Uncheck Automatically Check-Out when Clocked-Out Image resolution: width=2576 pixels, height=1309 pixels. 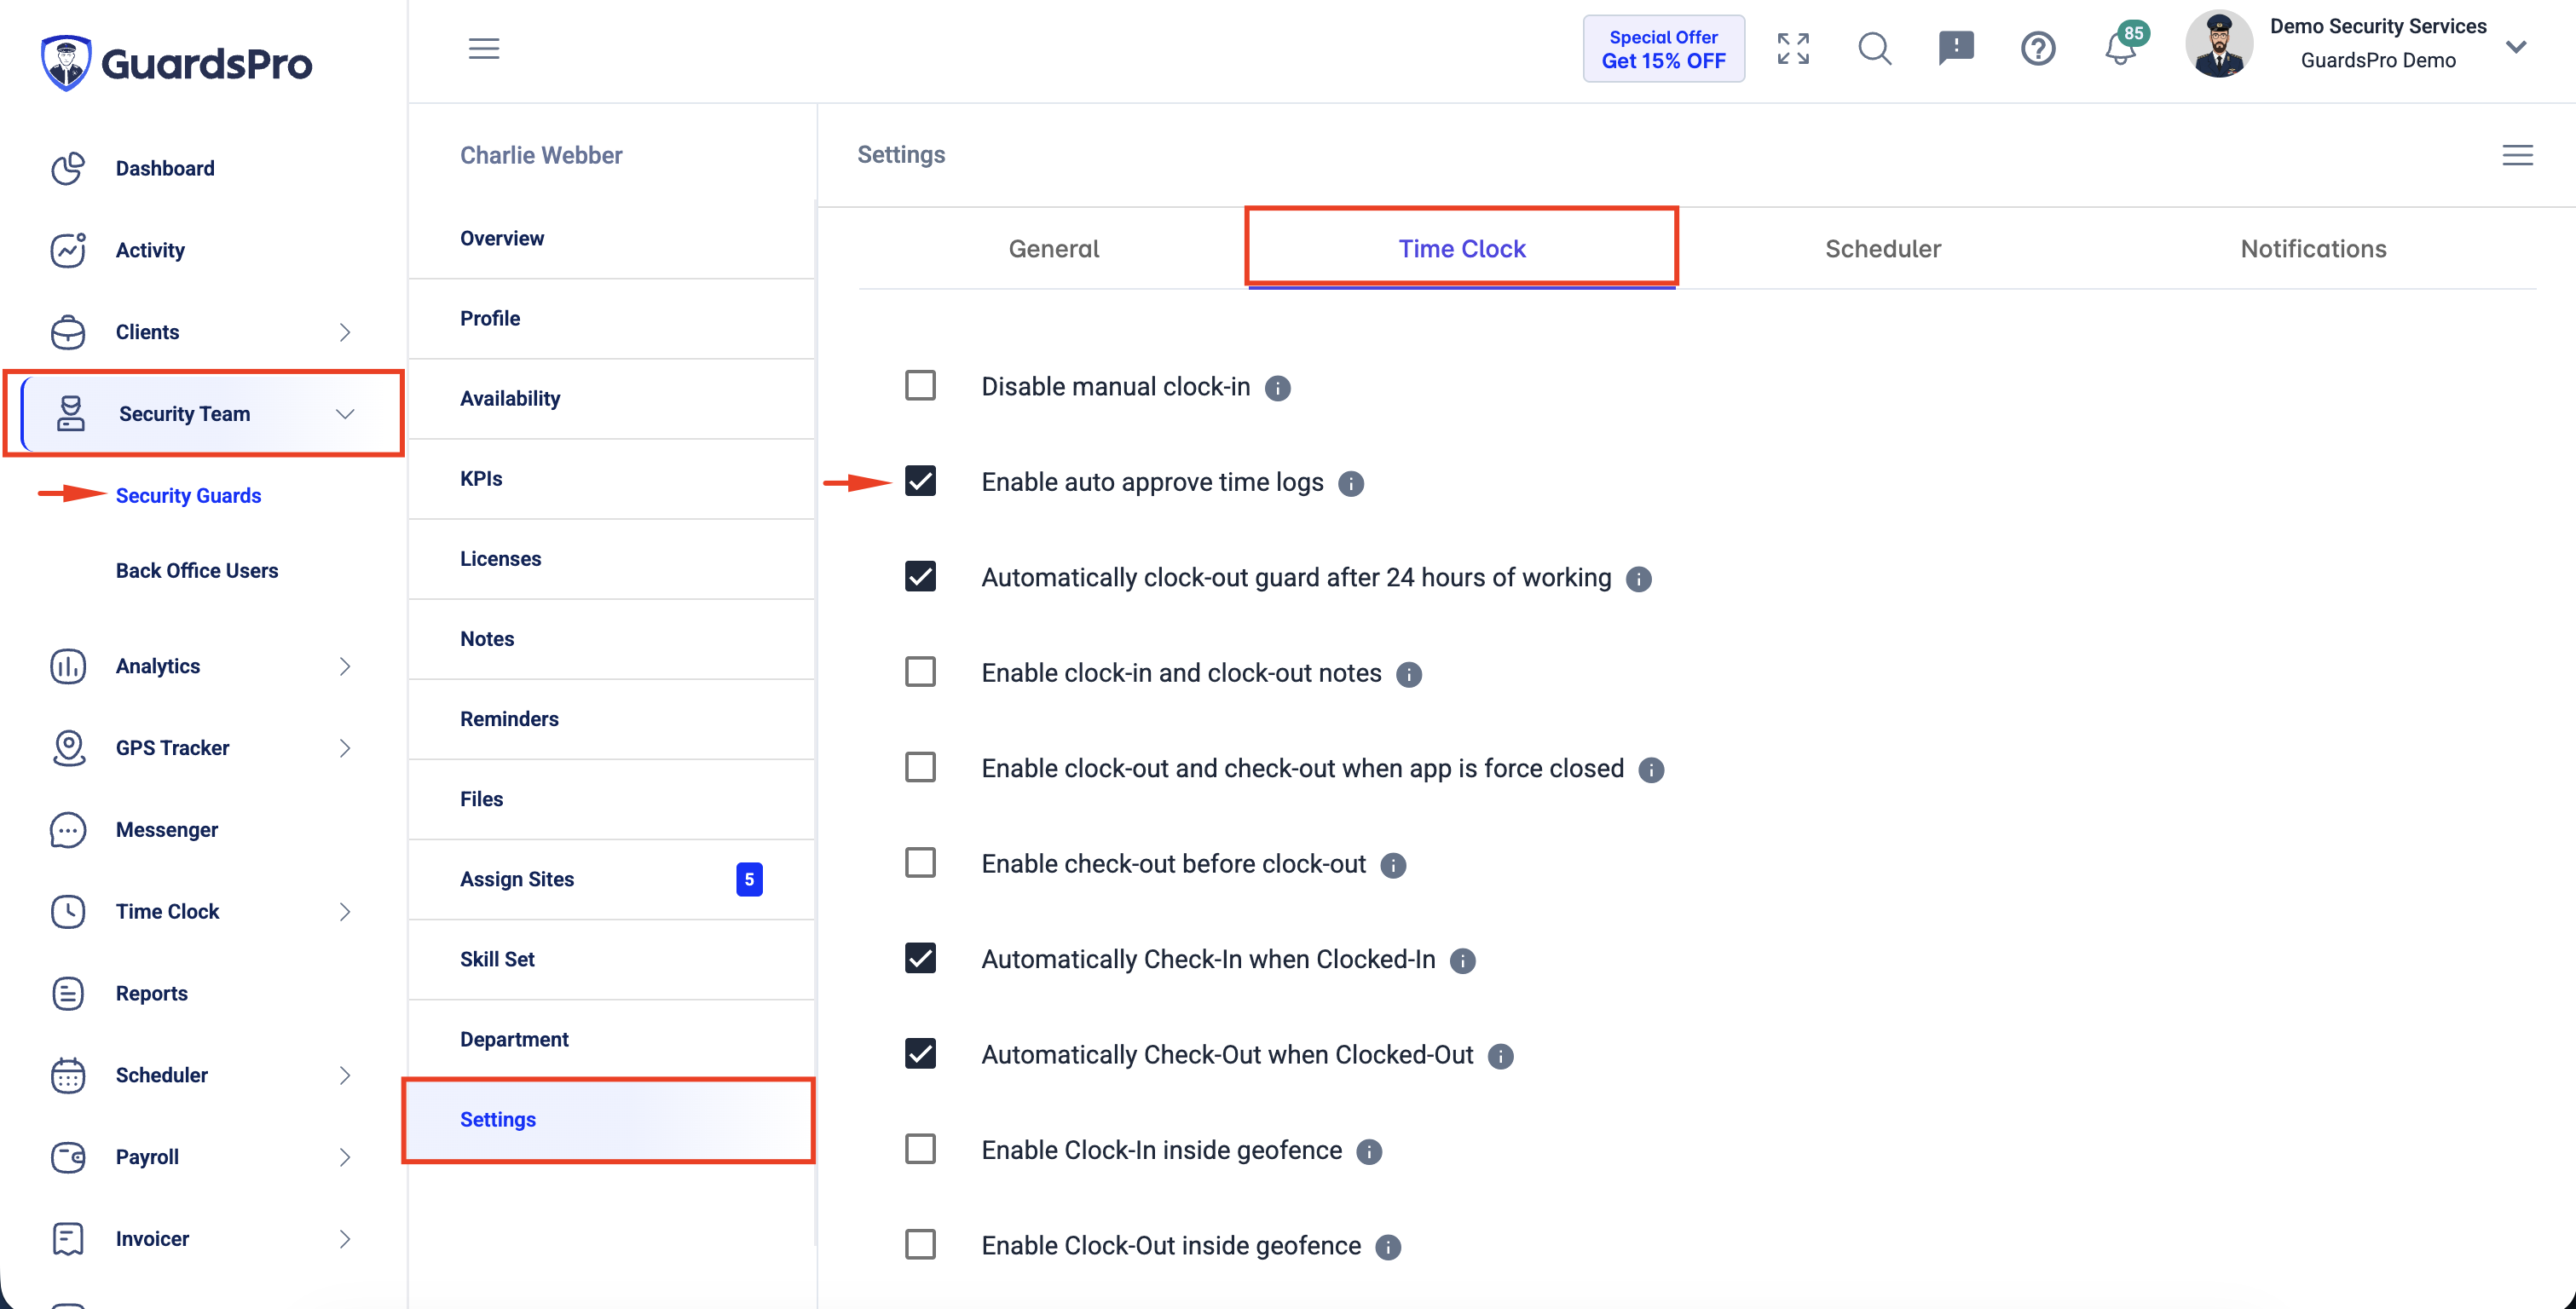pyautogui.click(x=920, y=1053)
